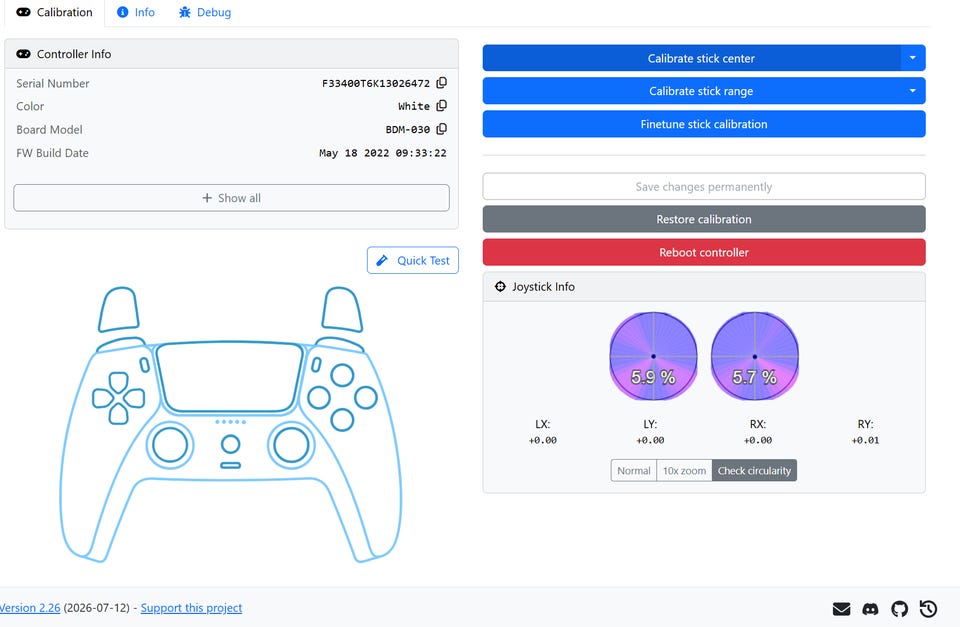Click the Joystick Info crosshair icon
Image resolution: width=960 pixels, height=627 pixels.
tap(500, 287)
